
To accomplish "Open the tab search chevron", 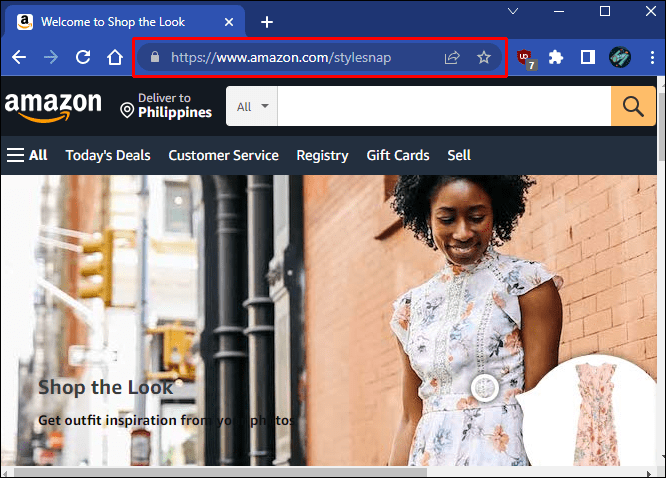I will pos(513,11).
